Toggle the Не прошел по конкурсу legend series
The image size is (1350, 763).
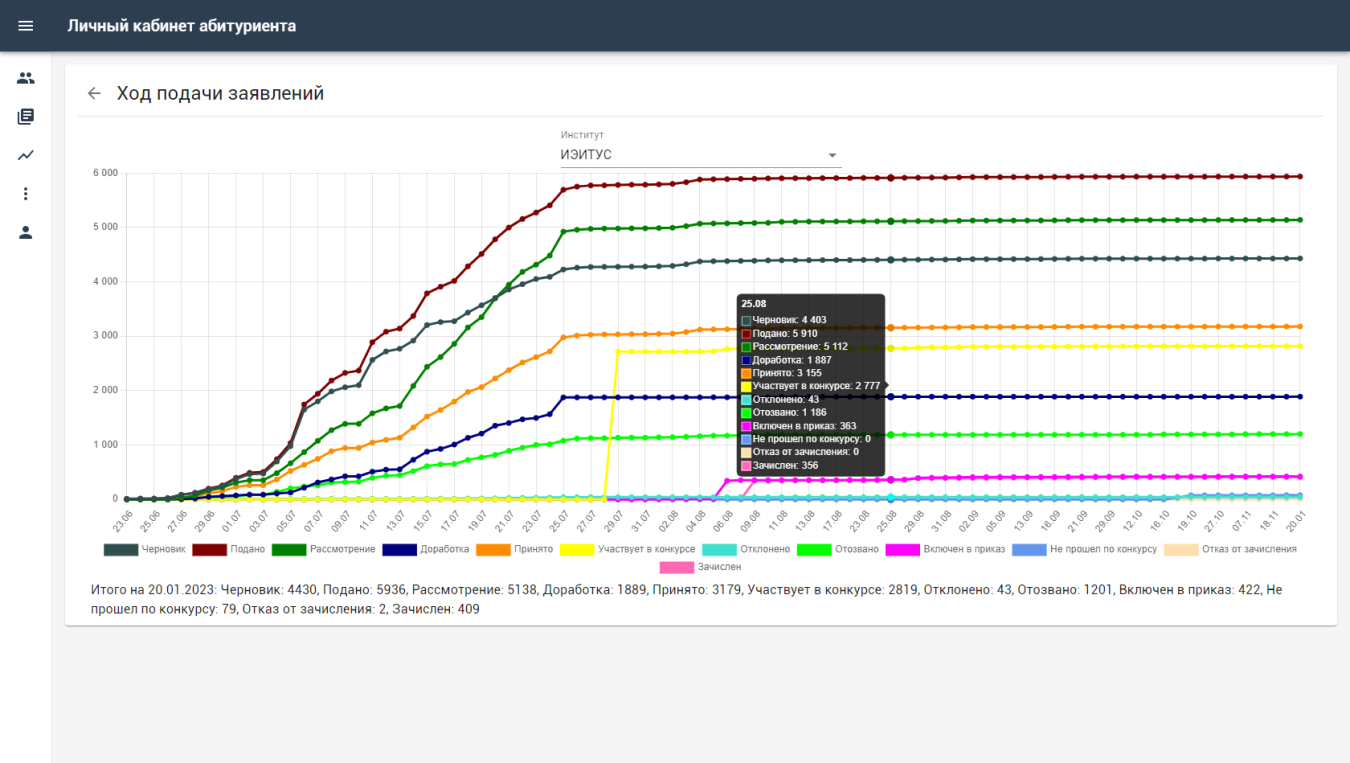tap(1084, 549)
